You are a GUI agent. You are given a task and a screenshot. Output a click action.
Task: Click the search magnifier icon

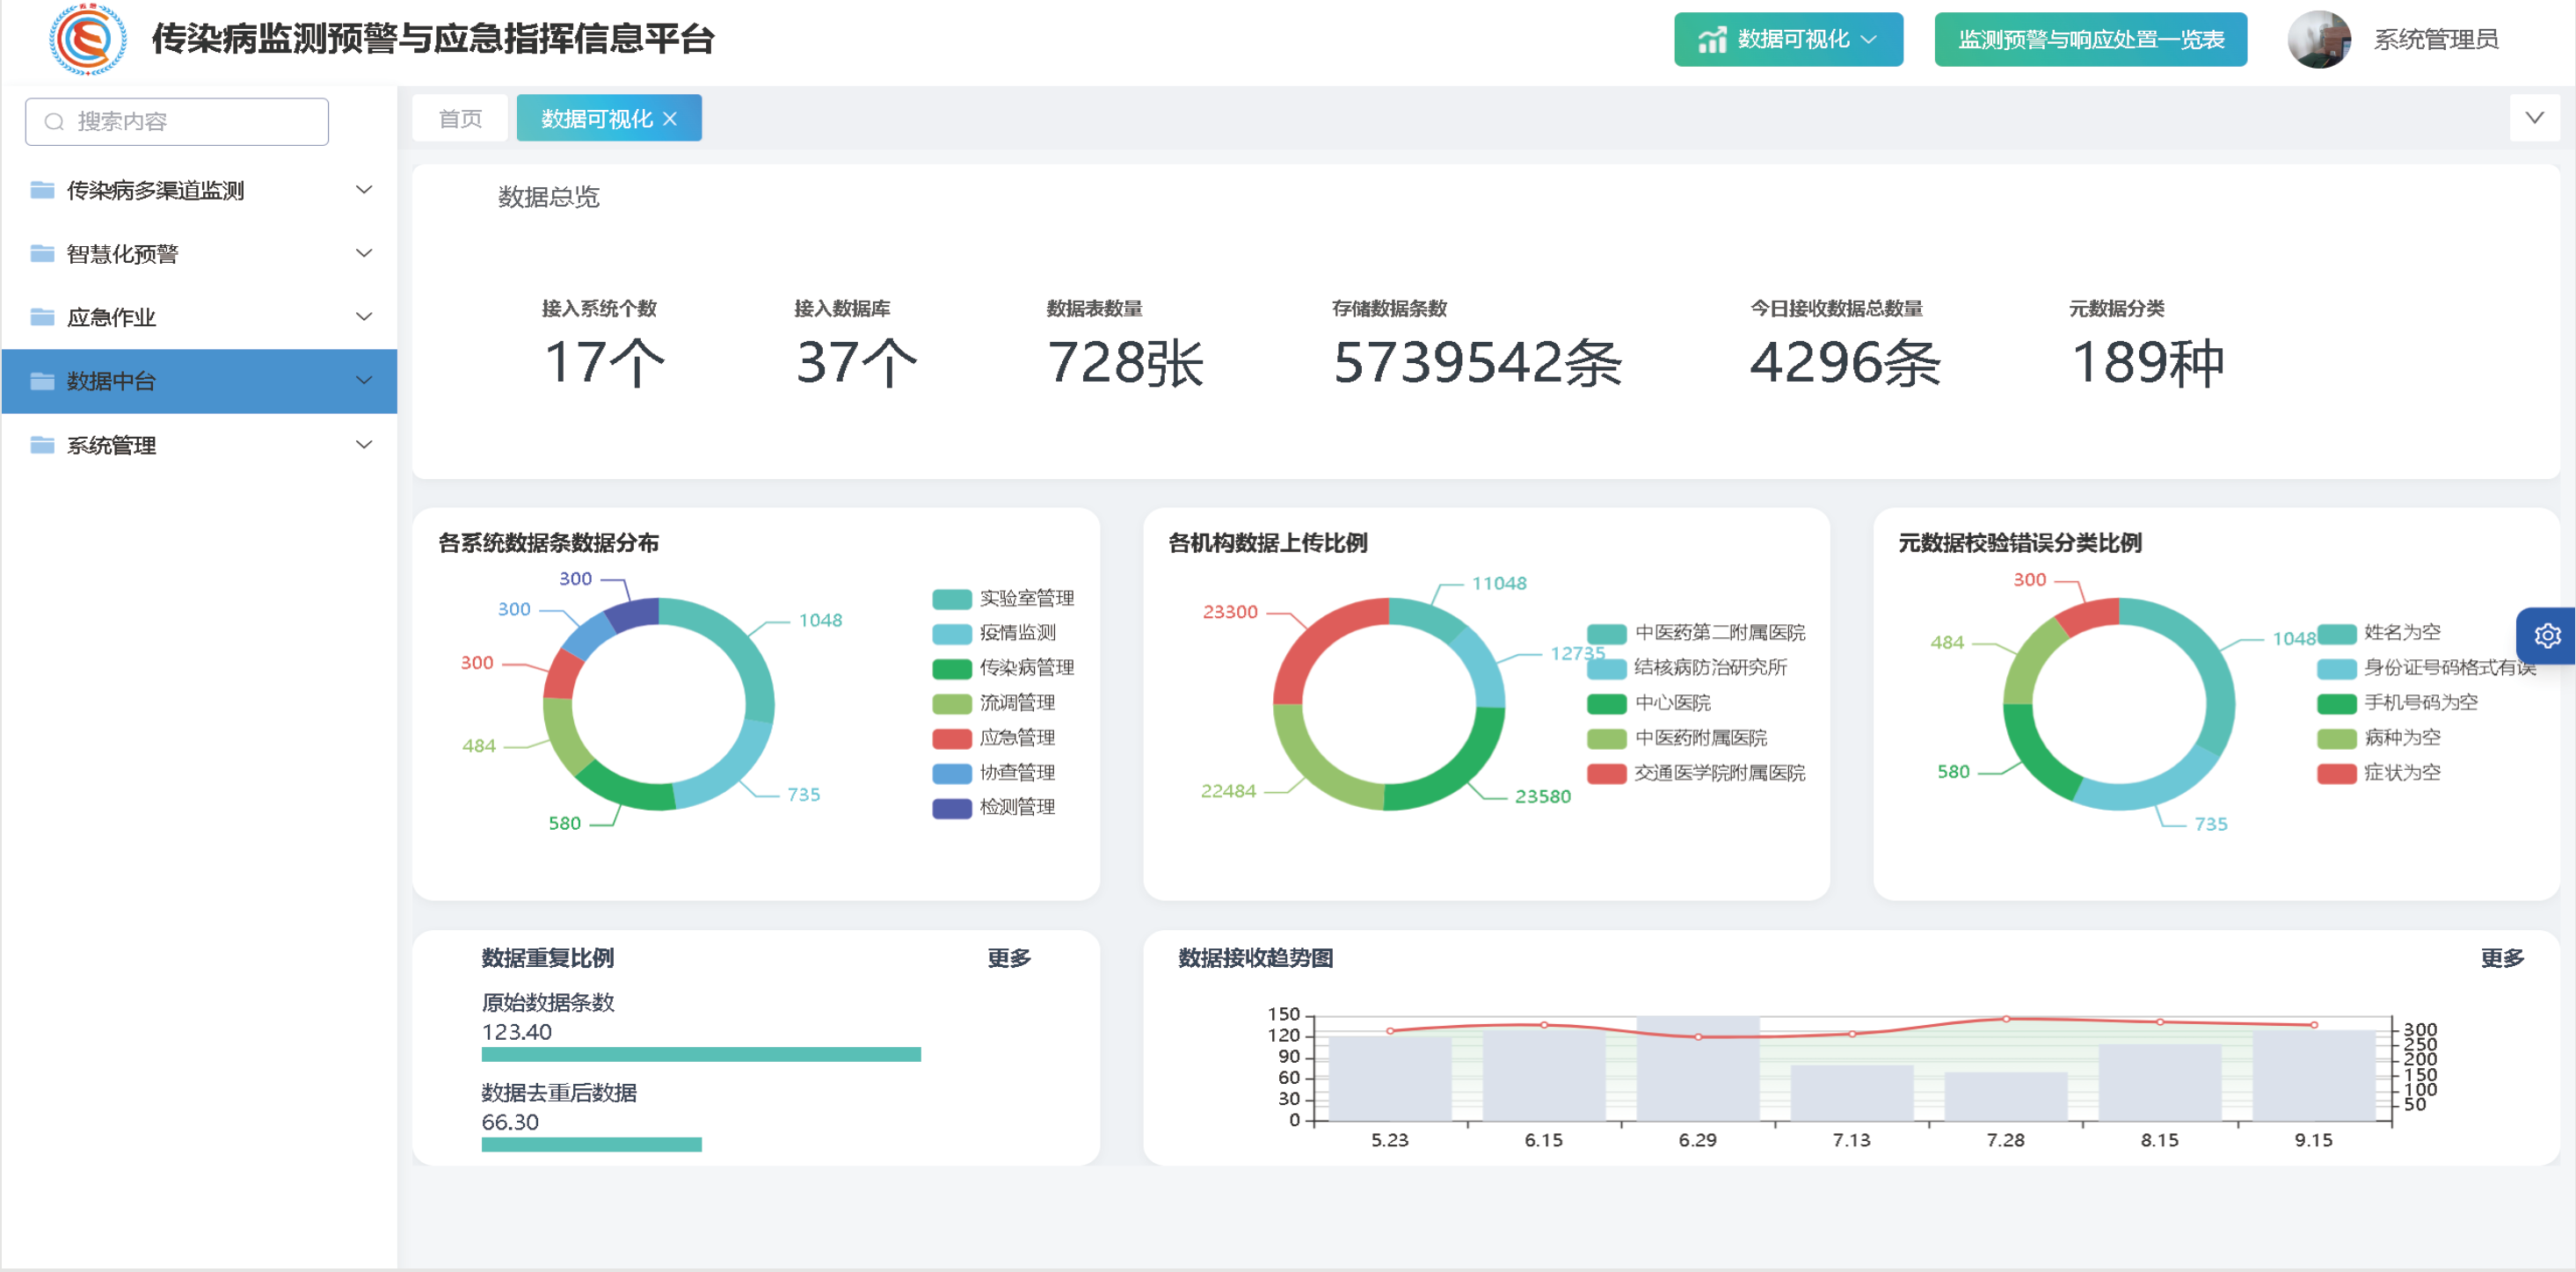55,122
